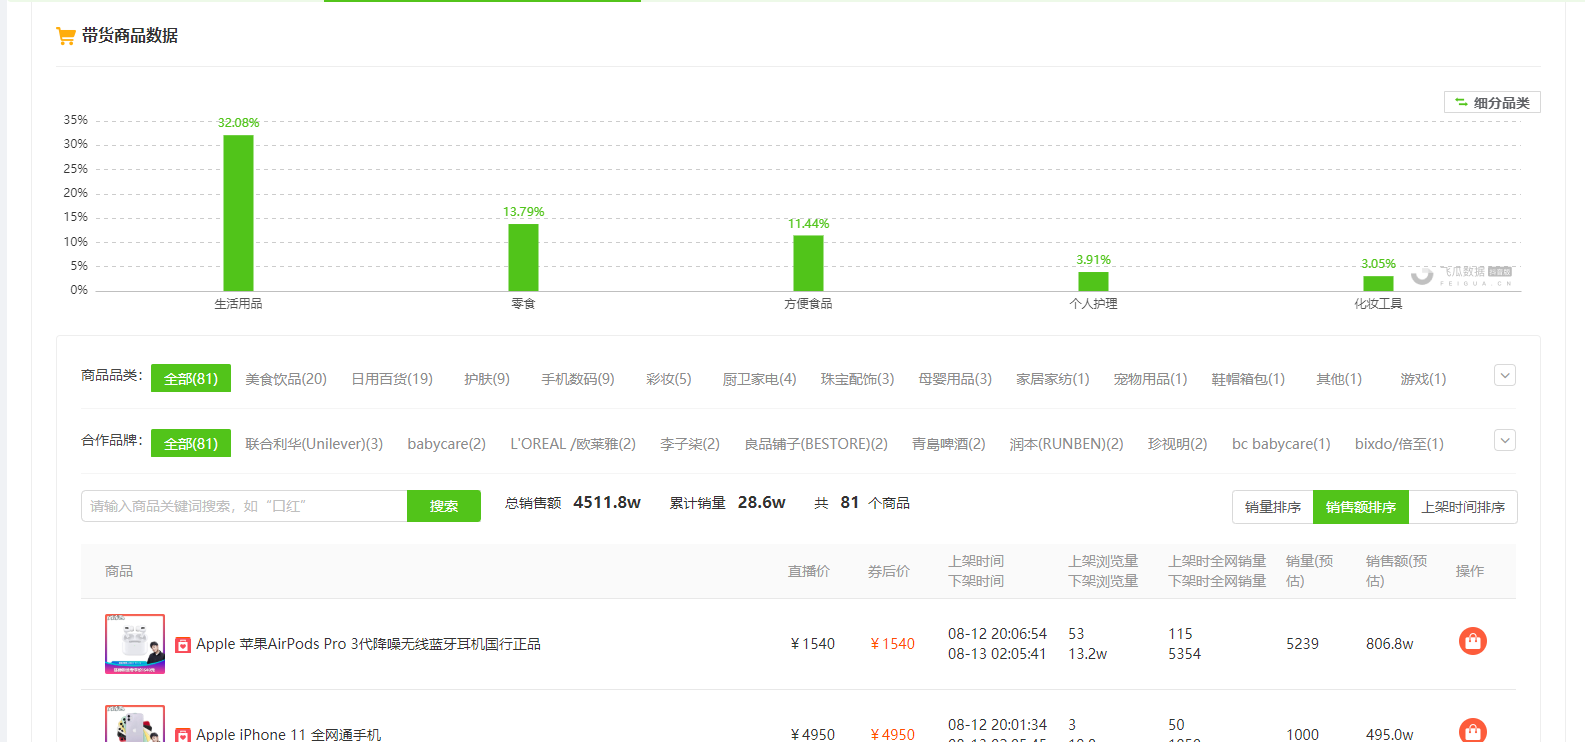Click the 零食 13.79% chart bar
The image size is (1585, 742).
[523, 257]
